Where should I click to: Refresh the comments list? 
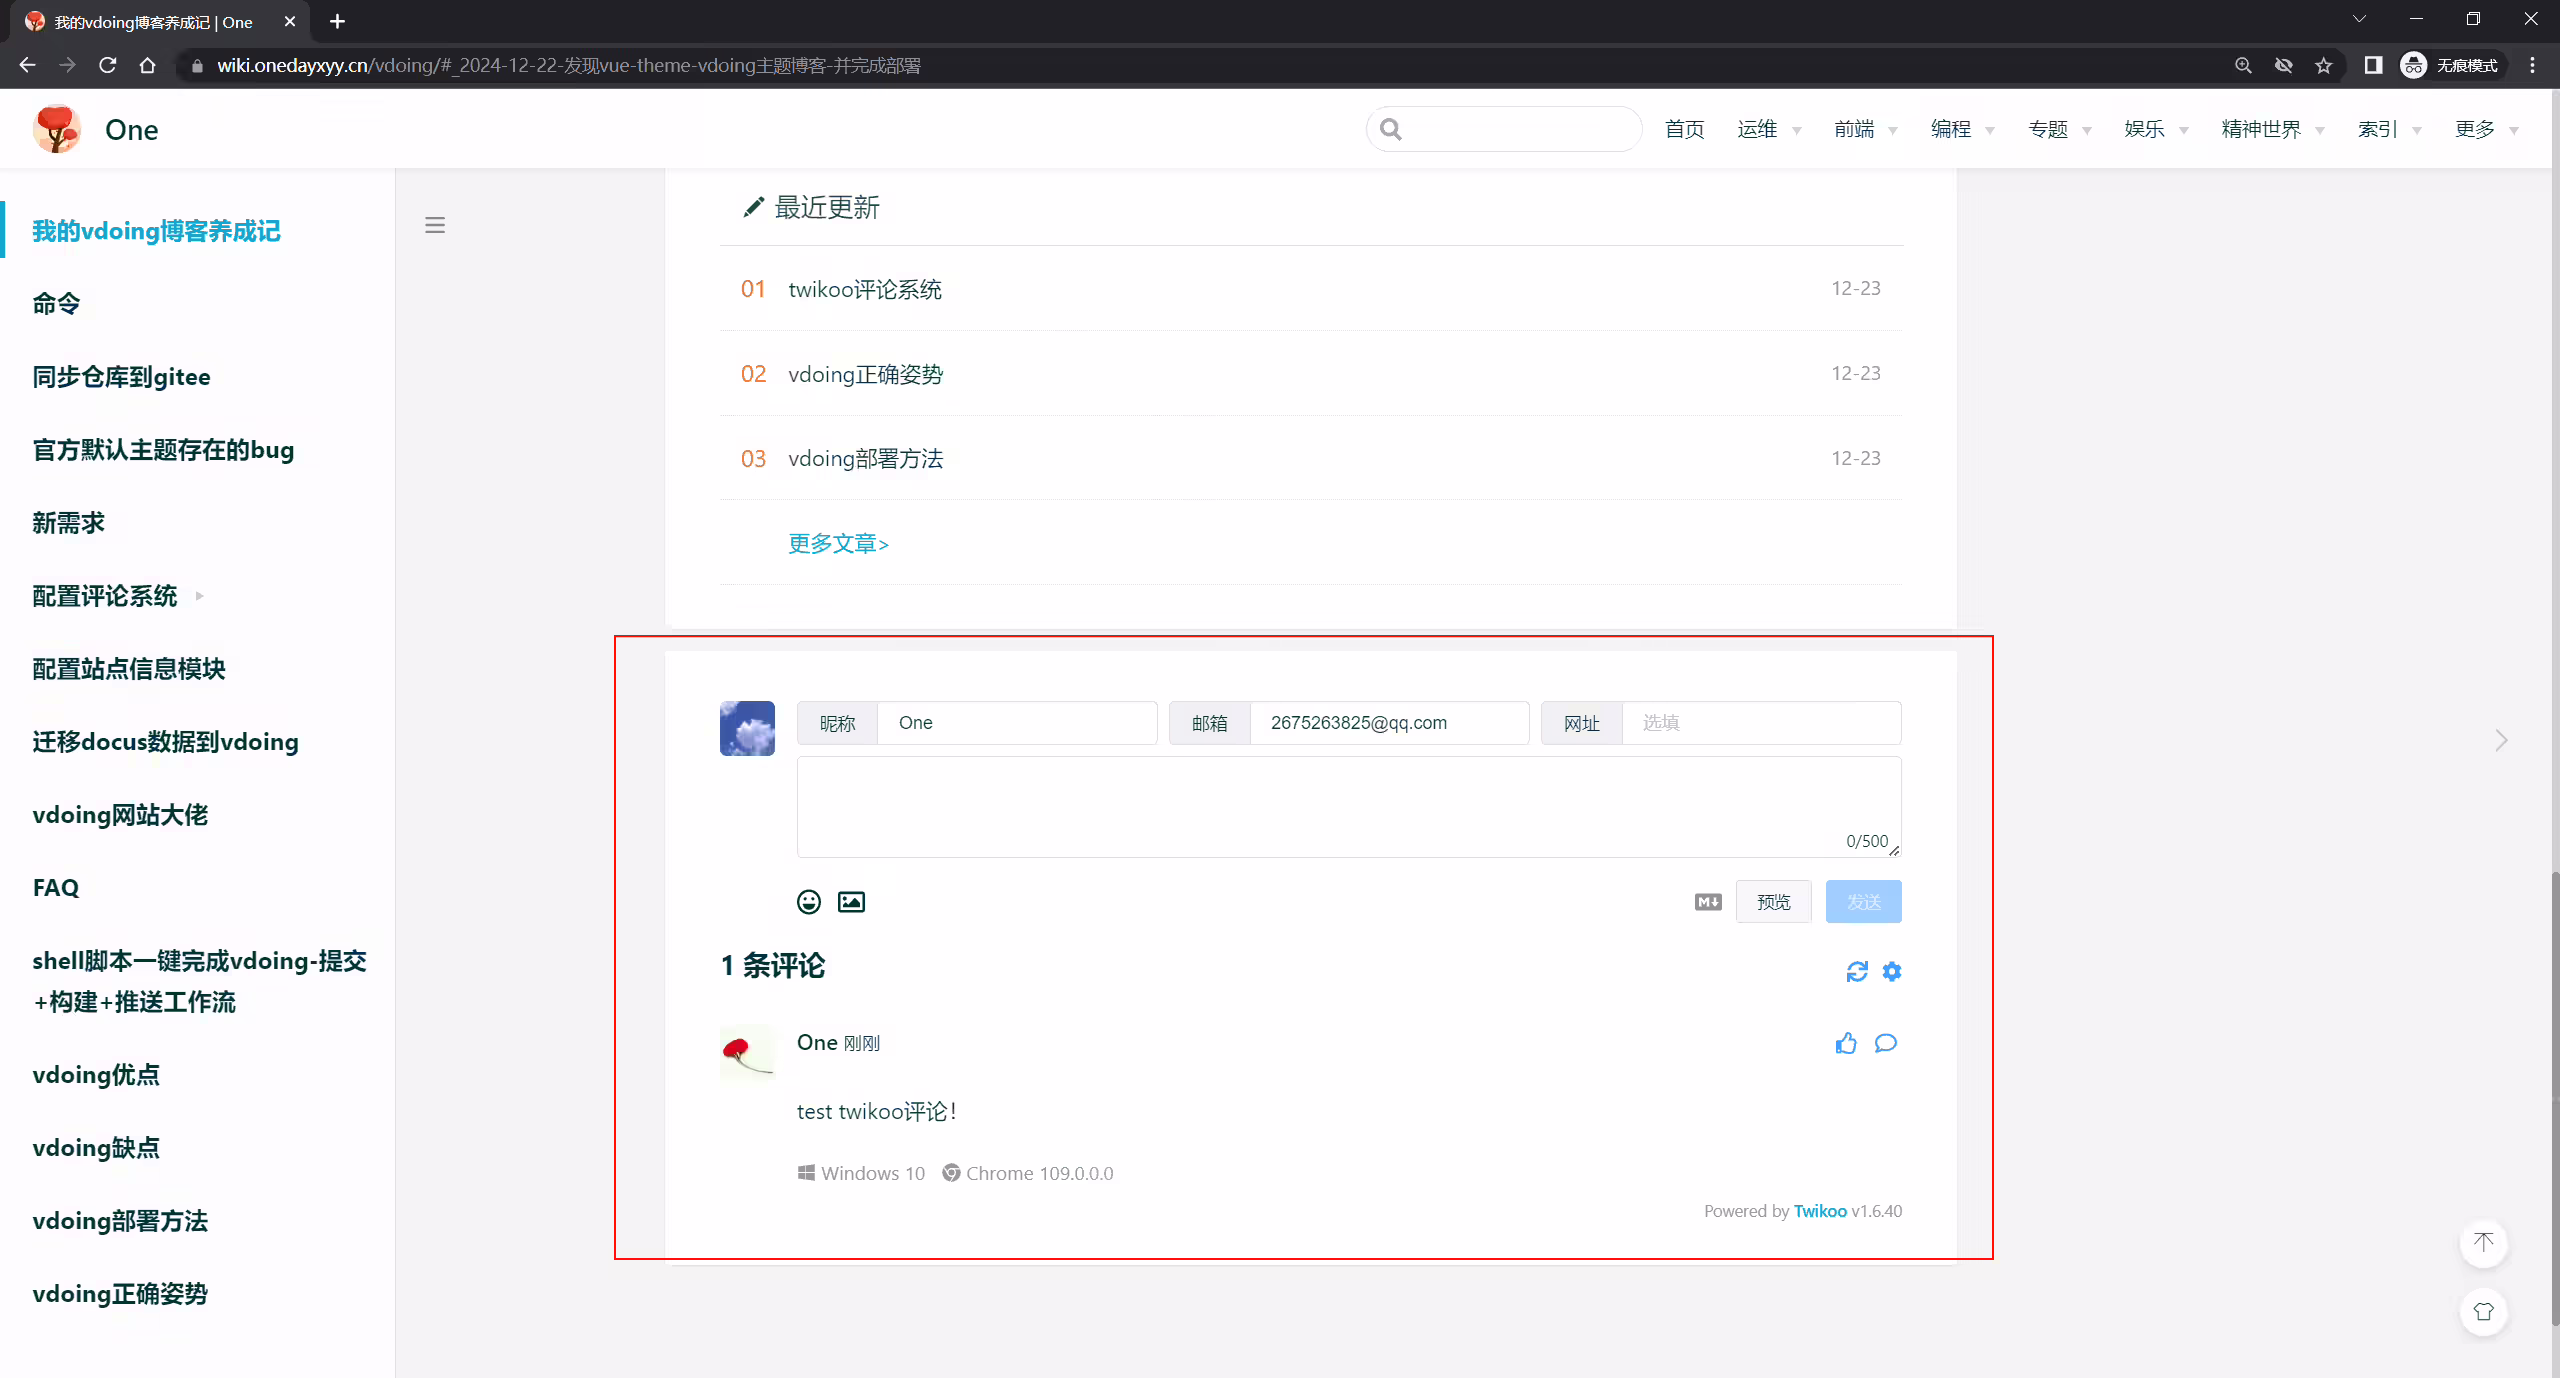pos(1857,971)
